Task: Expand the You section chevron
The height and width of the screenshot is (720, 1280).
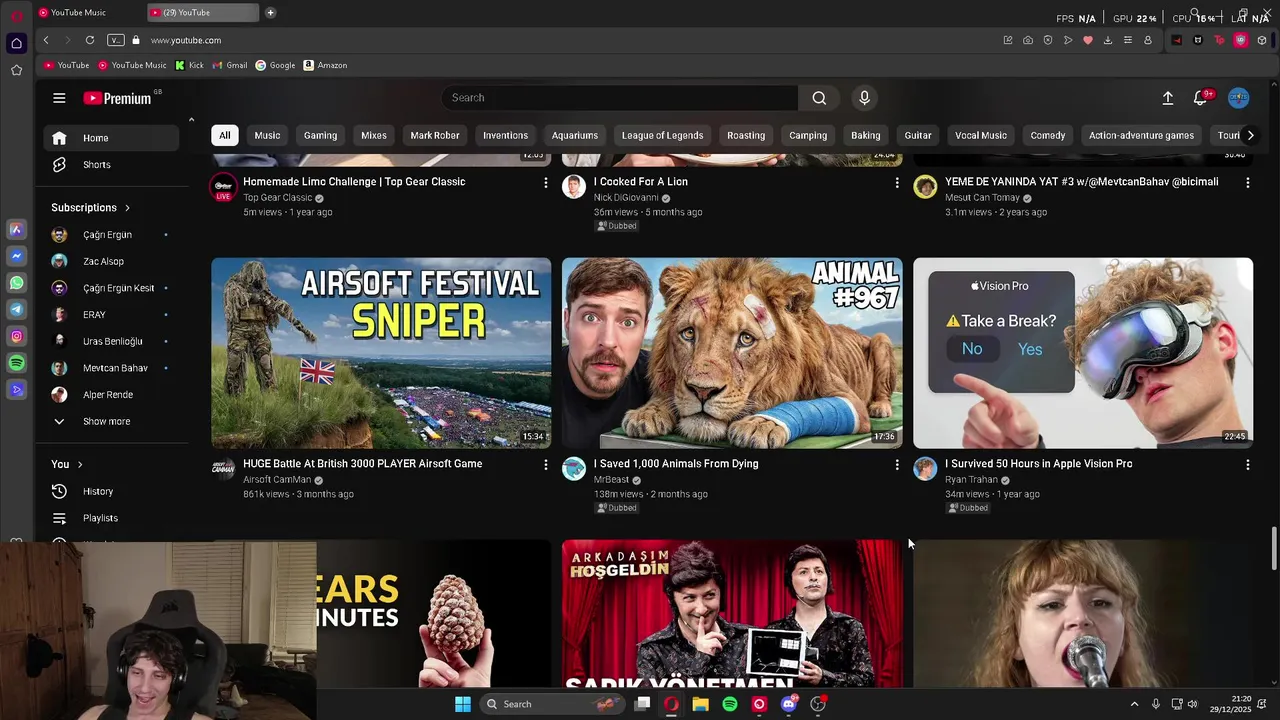Action: pos(80,465)
